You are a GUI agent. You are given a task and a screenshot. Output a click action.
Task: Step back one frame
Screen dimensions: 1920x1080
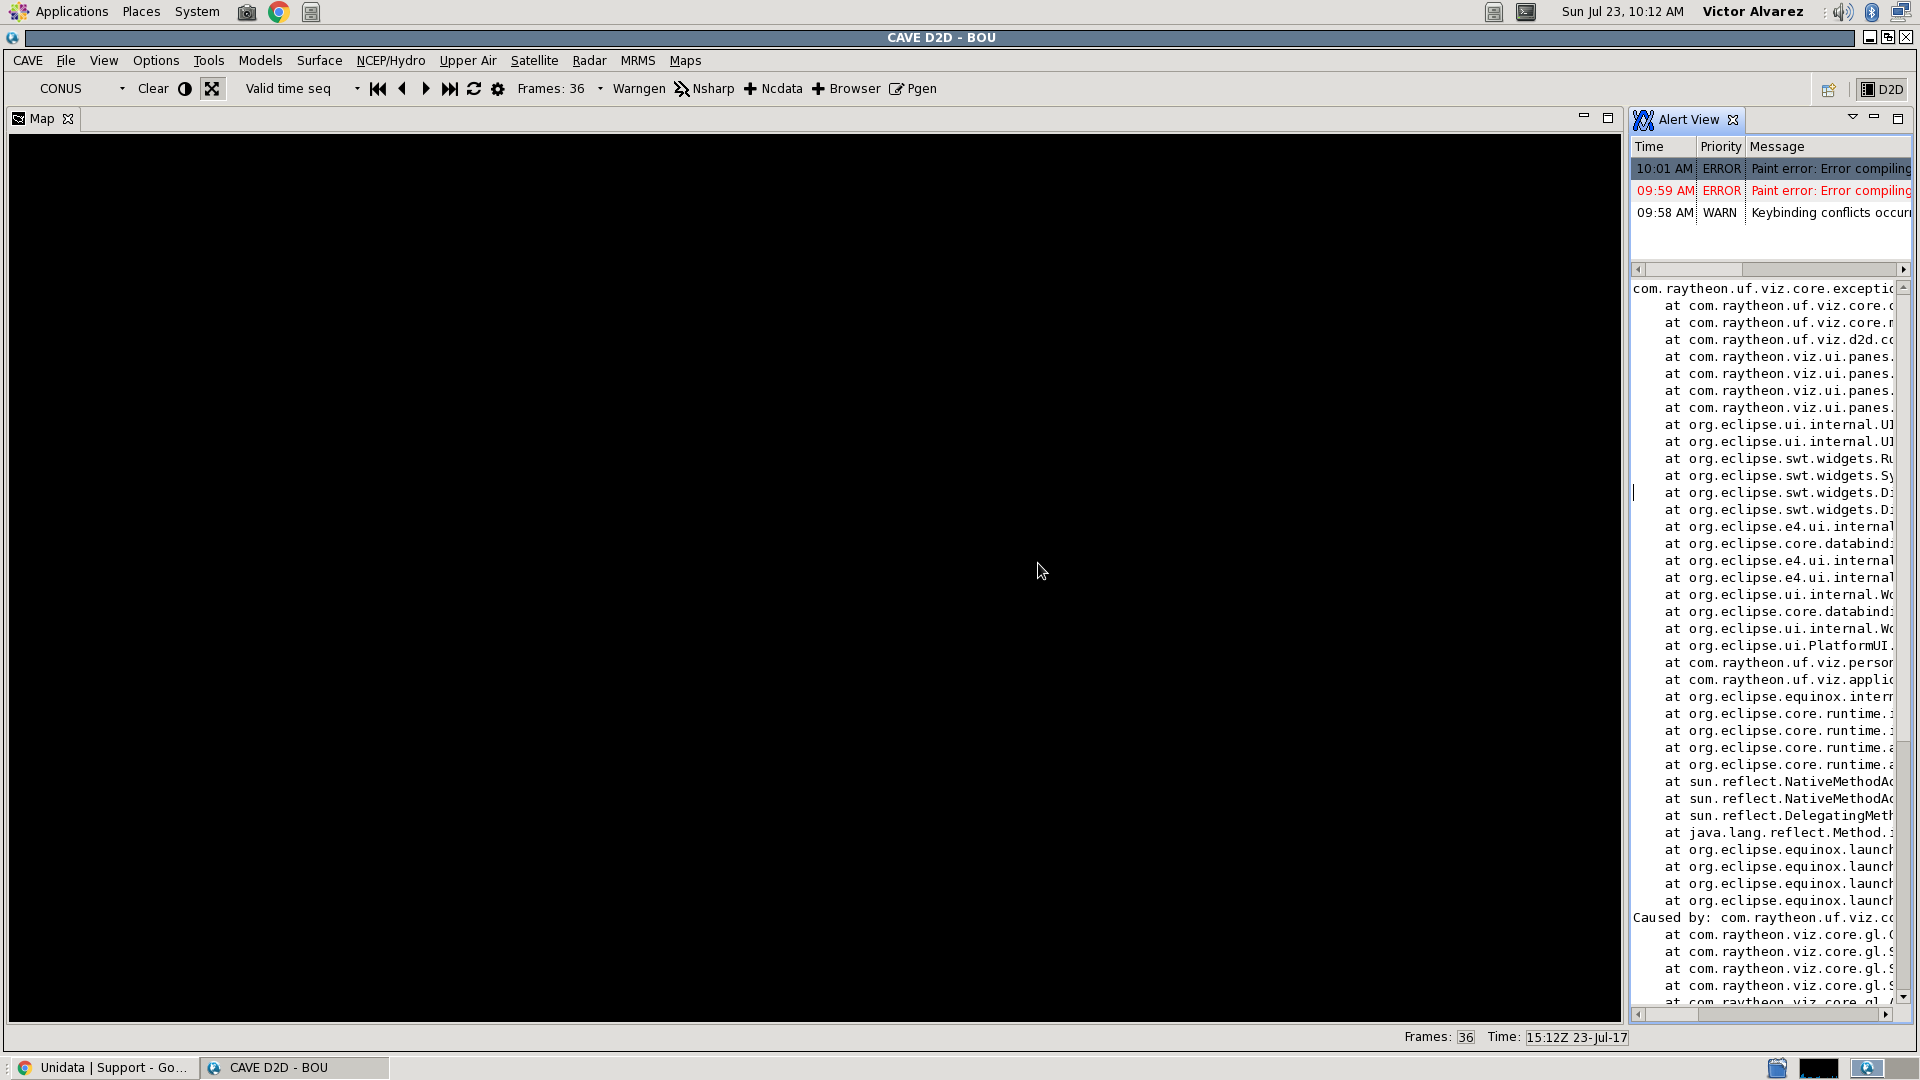(x=402, y=89)
